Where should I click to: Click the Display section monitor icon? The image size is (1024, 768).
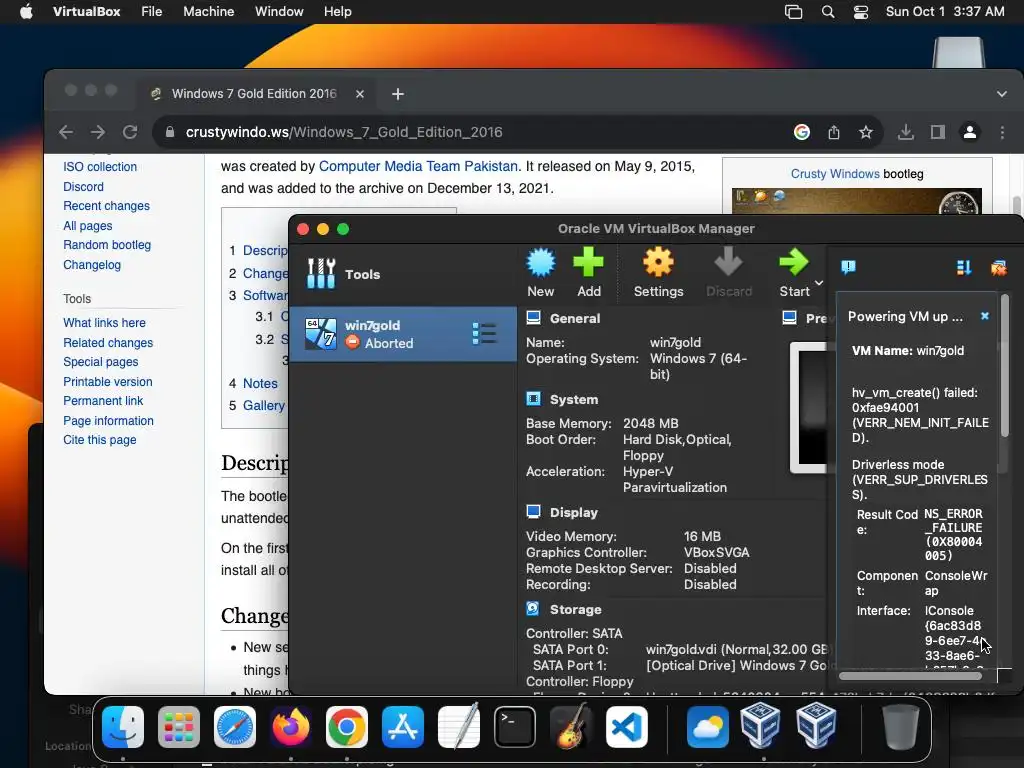tap(534, 512)
